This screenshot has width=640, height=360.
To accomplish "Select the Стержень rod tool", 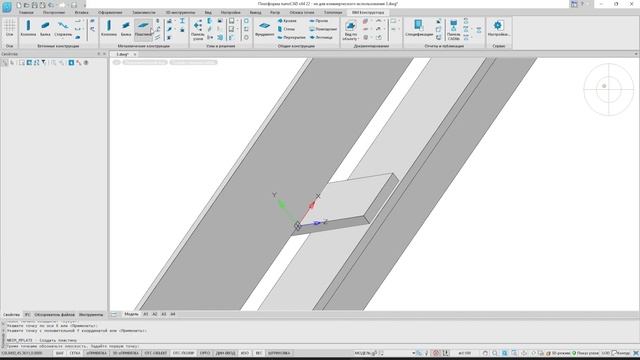I will (63, 28).
